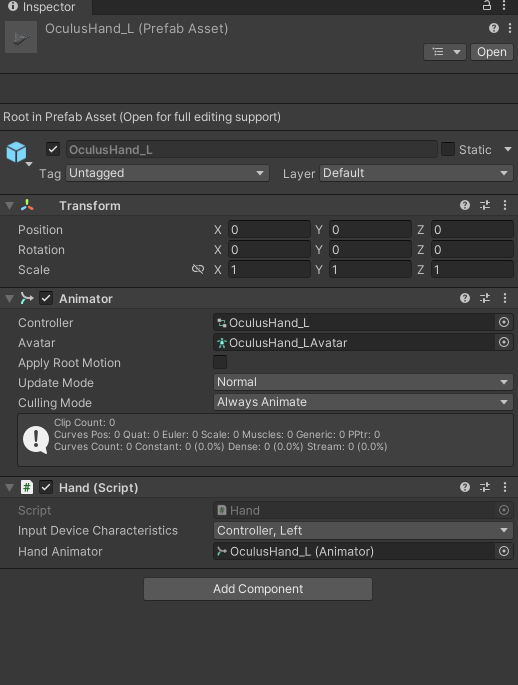Open Animator component three-dot menu

[x=505, y=298]
